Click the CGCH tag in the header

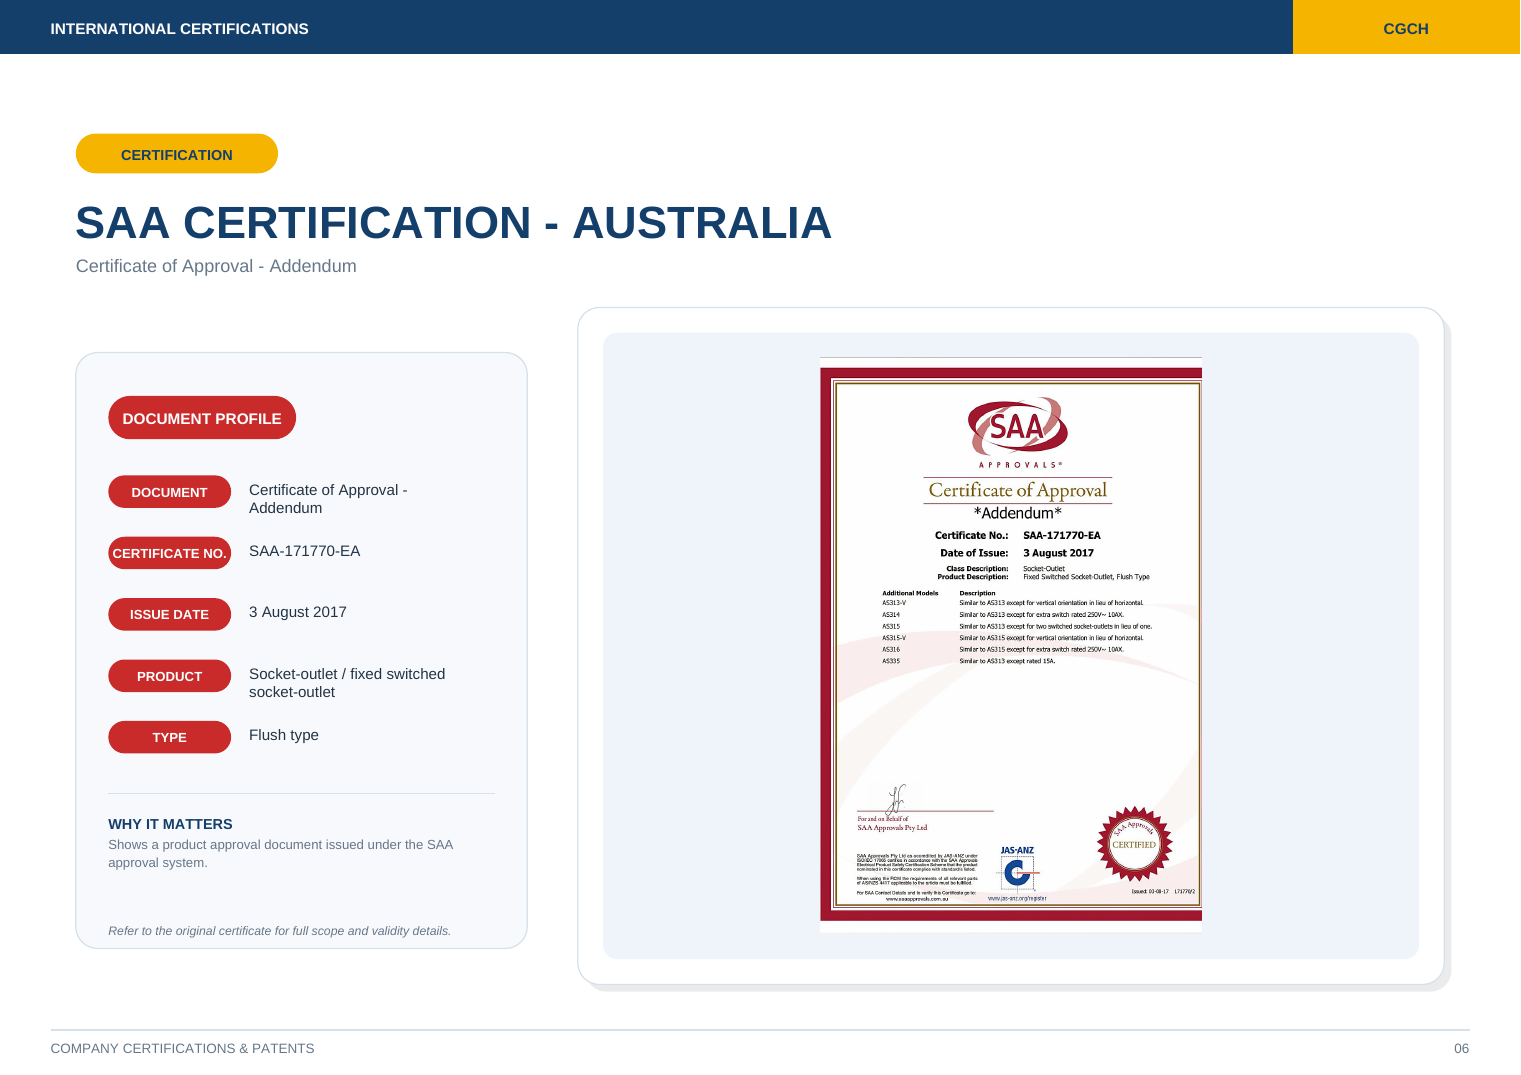click(x=1406, y=28)
